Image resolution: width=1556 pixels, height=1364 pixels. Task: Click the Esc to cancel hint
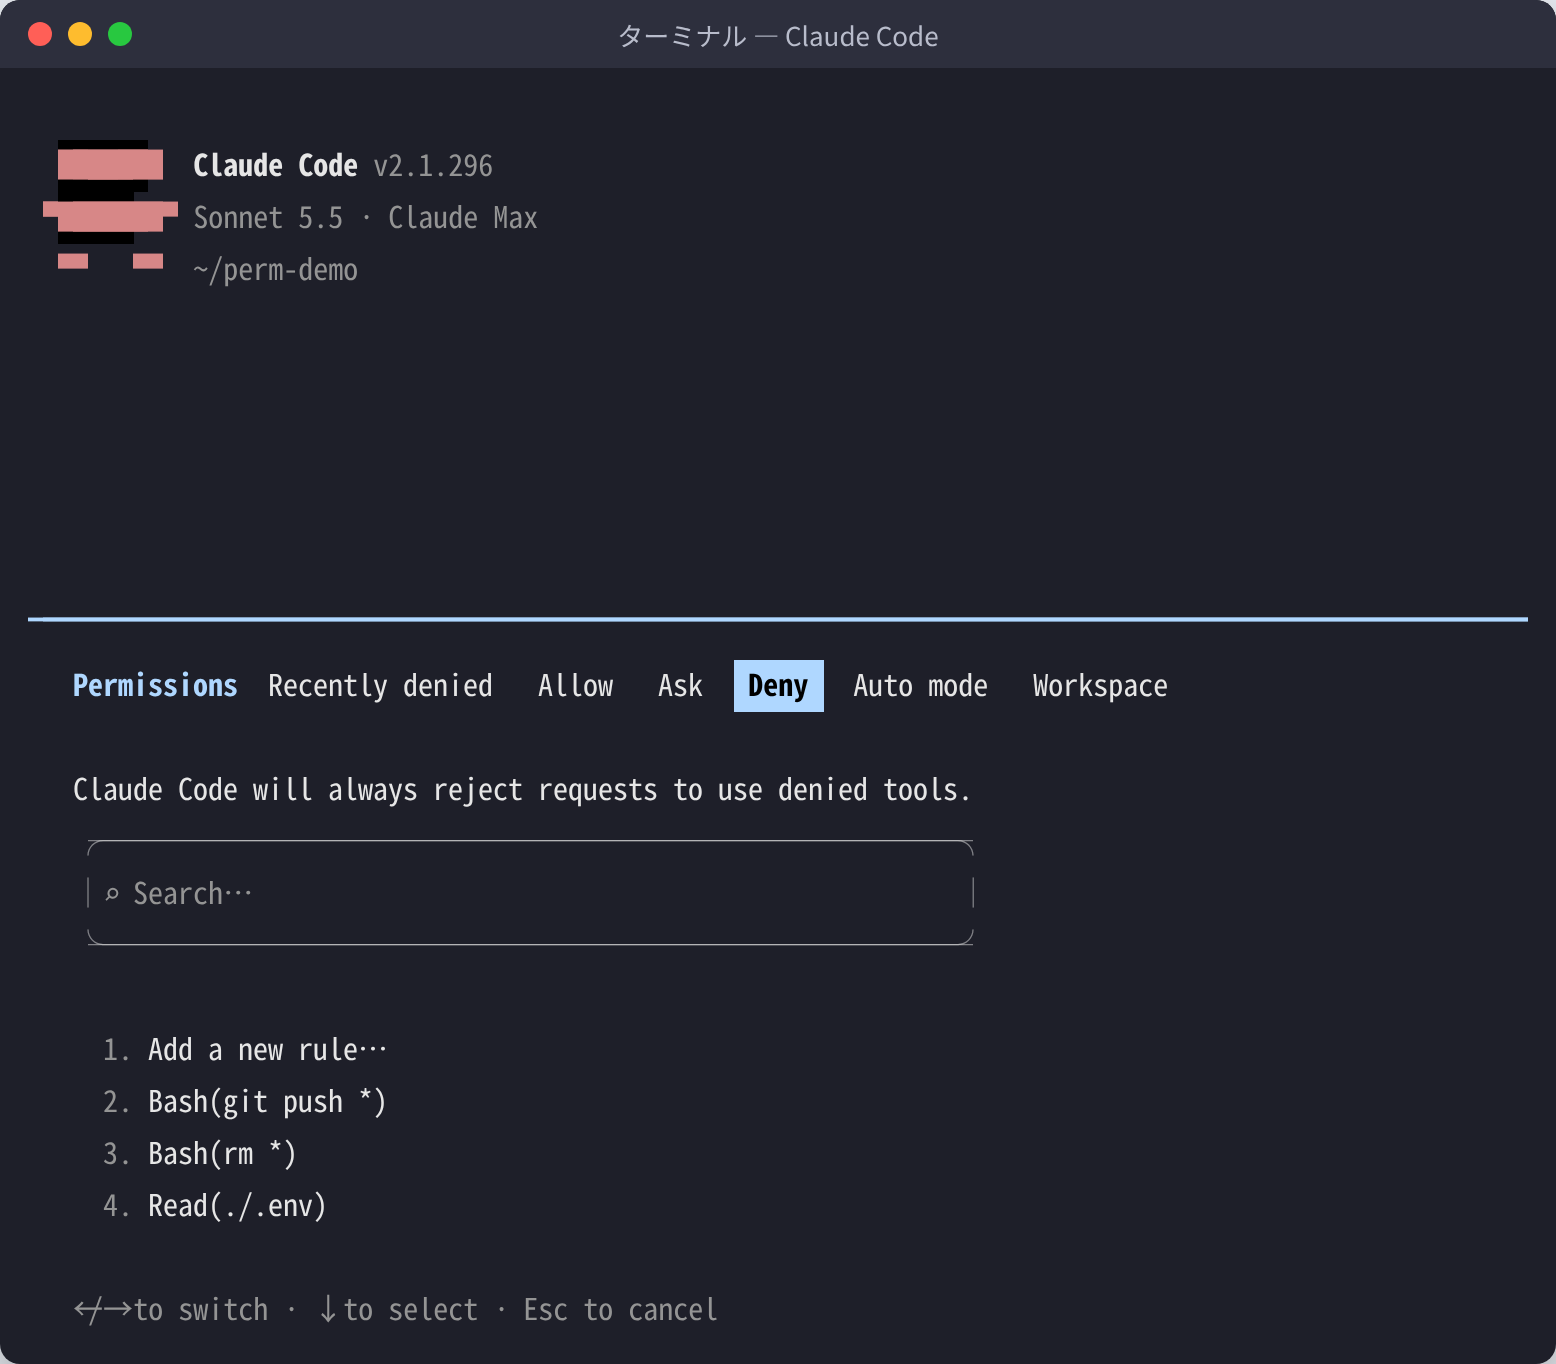(x=620, y=1310)
